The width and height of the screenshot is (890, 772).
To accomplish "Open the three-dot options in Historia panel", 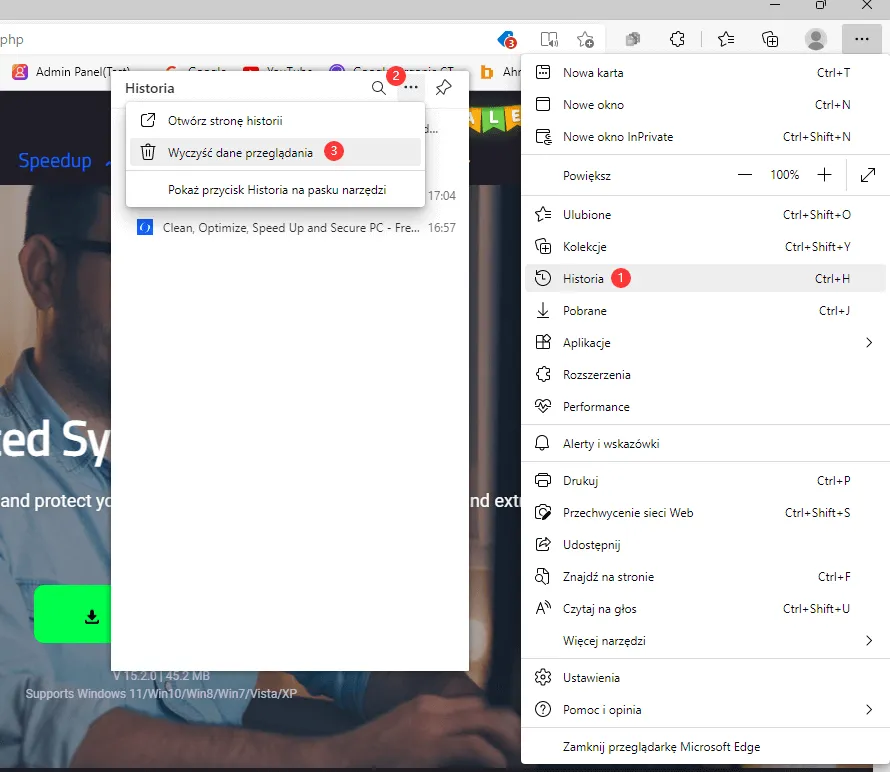I will [x=411, y=88].
